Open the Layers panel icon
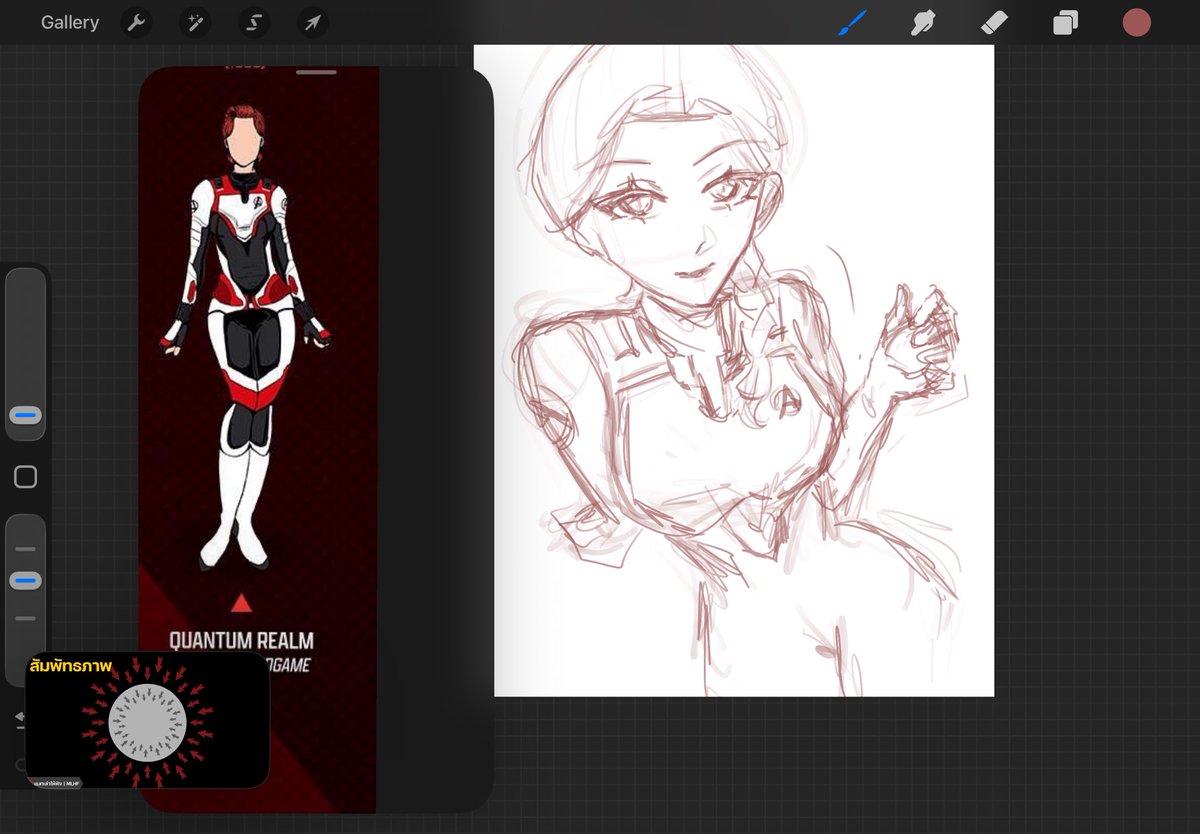The height and width of the screenshot is (834, 1200). pyautogui.click(x=1066, y=22)
